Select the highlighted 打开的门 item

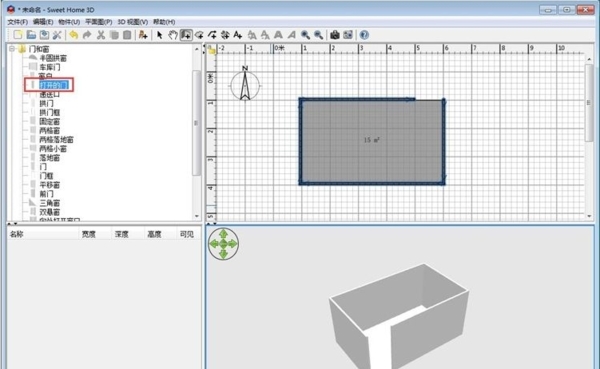coord(54,85)
